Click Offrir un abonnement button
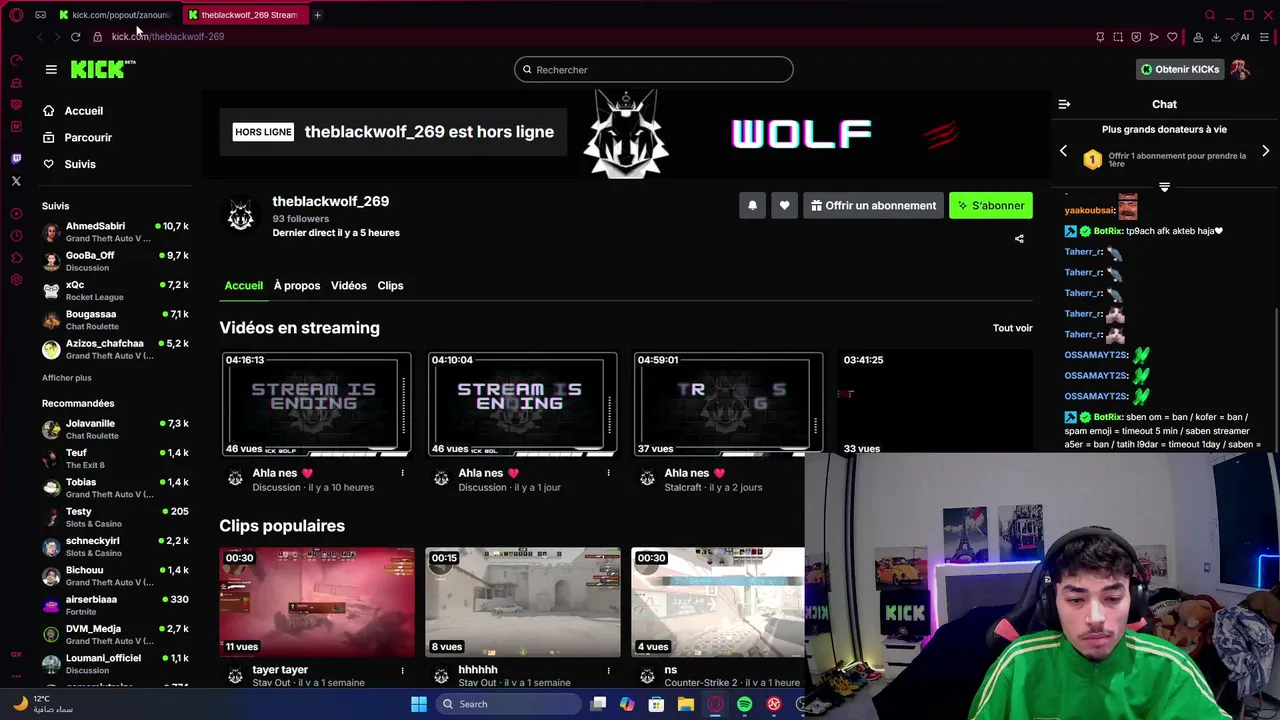The image size is (1280, 720). 873,205
